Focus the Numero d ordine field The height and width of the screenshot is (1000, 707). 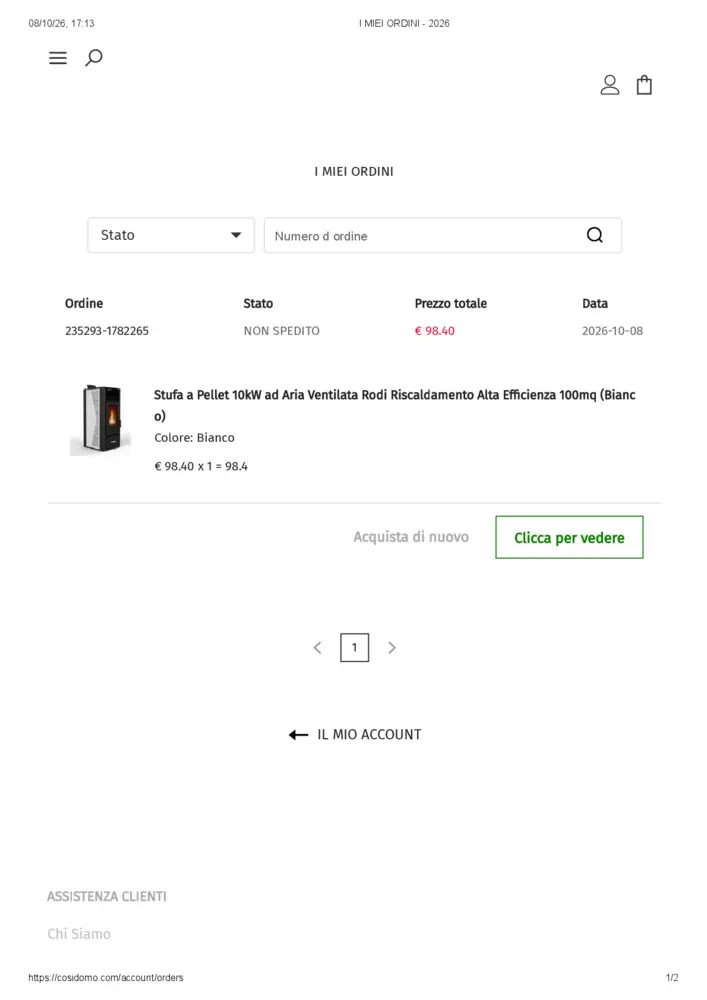(442, 235)
